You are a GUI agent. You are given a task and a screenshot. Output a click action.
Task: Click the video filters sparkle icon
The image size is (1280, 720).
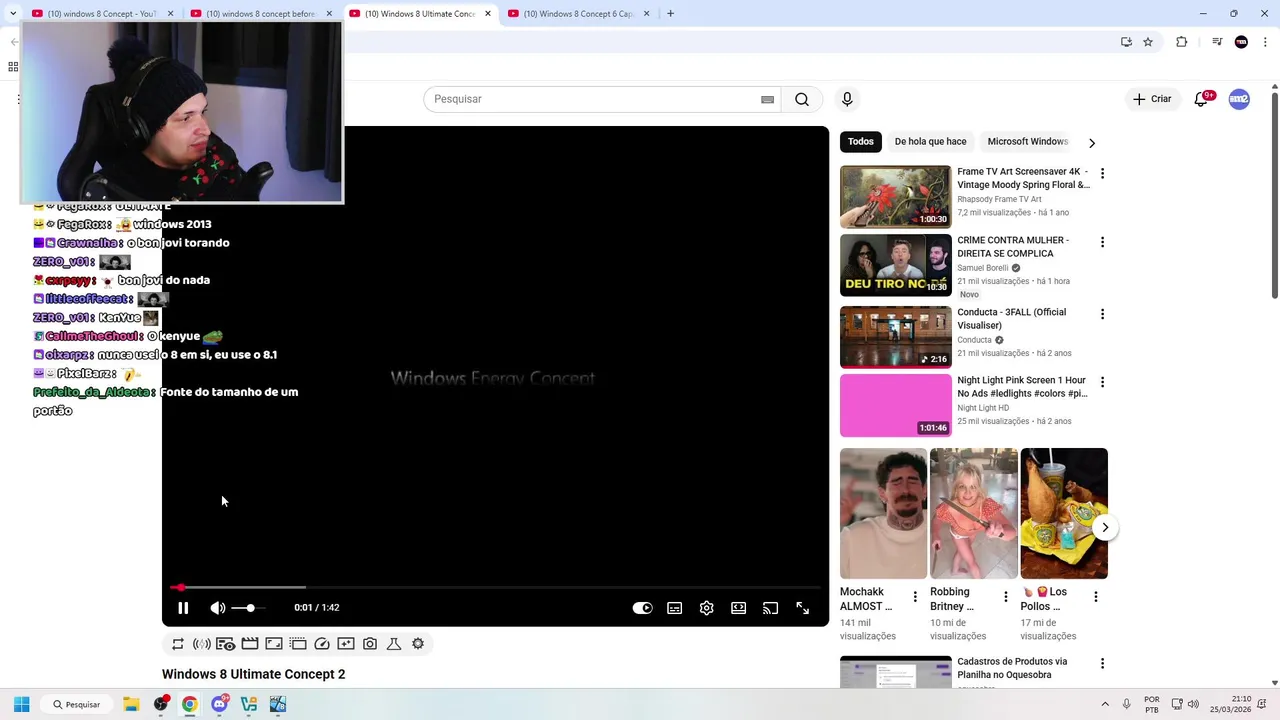(346, 644)
